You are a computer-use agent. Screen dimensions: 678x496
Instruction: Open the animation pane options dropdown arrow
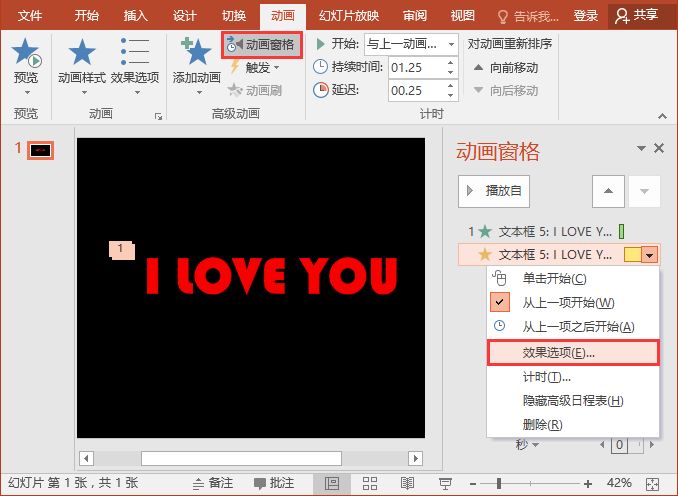pos(641,148)
